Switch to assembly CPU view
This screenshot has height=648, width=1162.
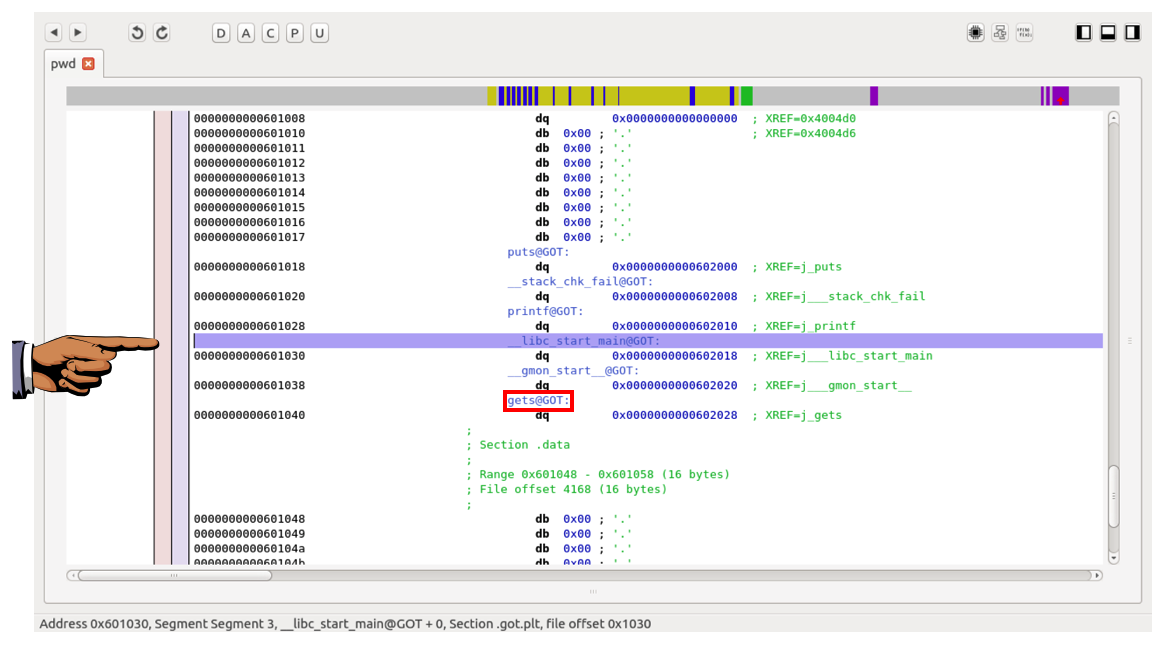click(x=976, y=33)
